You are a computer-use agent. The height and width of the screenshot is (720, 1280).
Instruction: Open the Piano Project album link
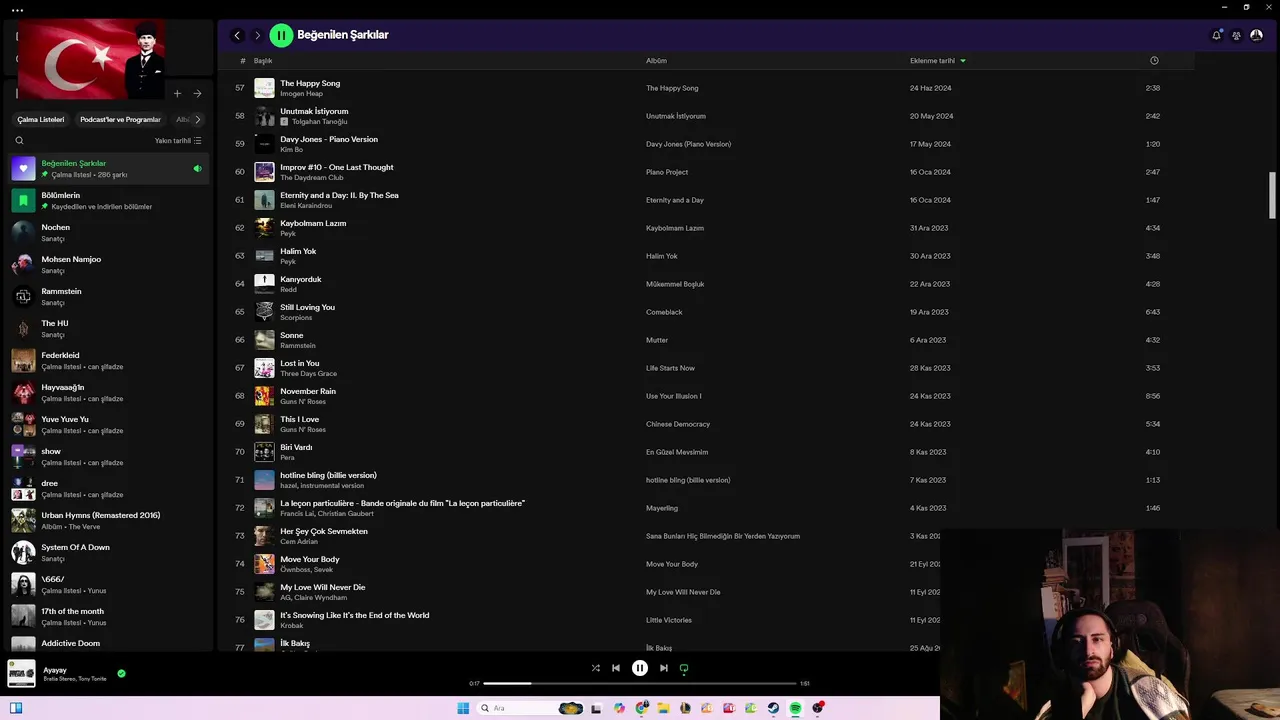point(667,172)
